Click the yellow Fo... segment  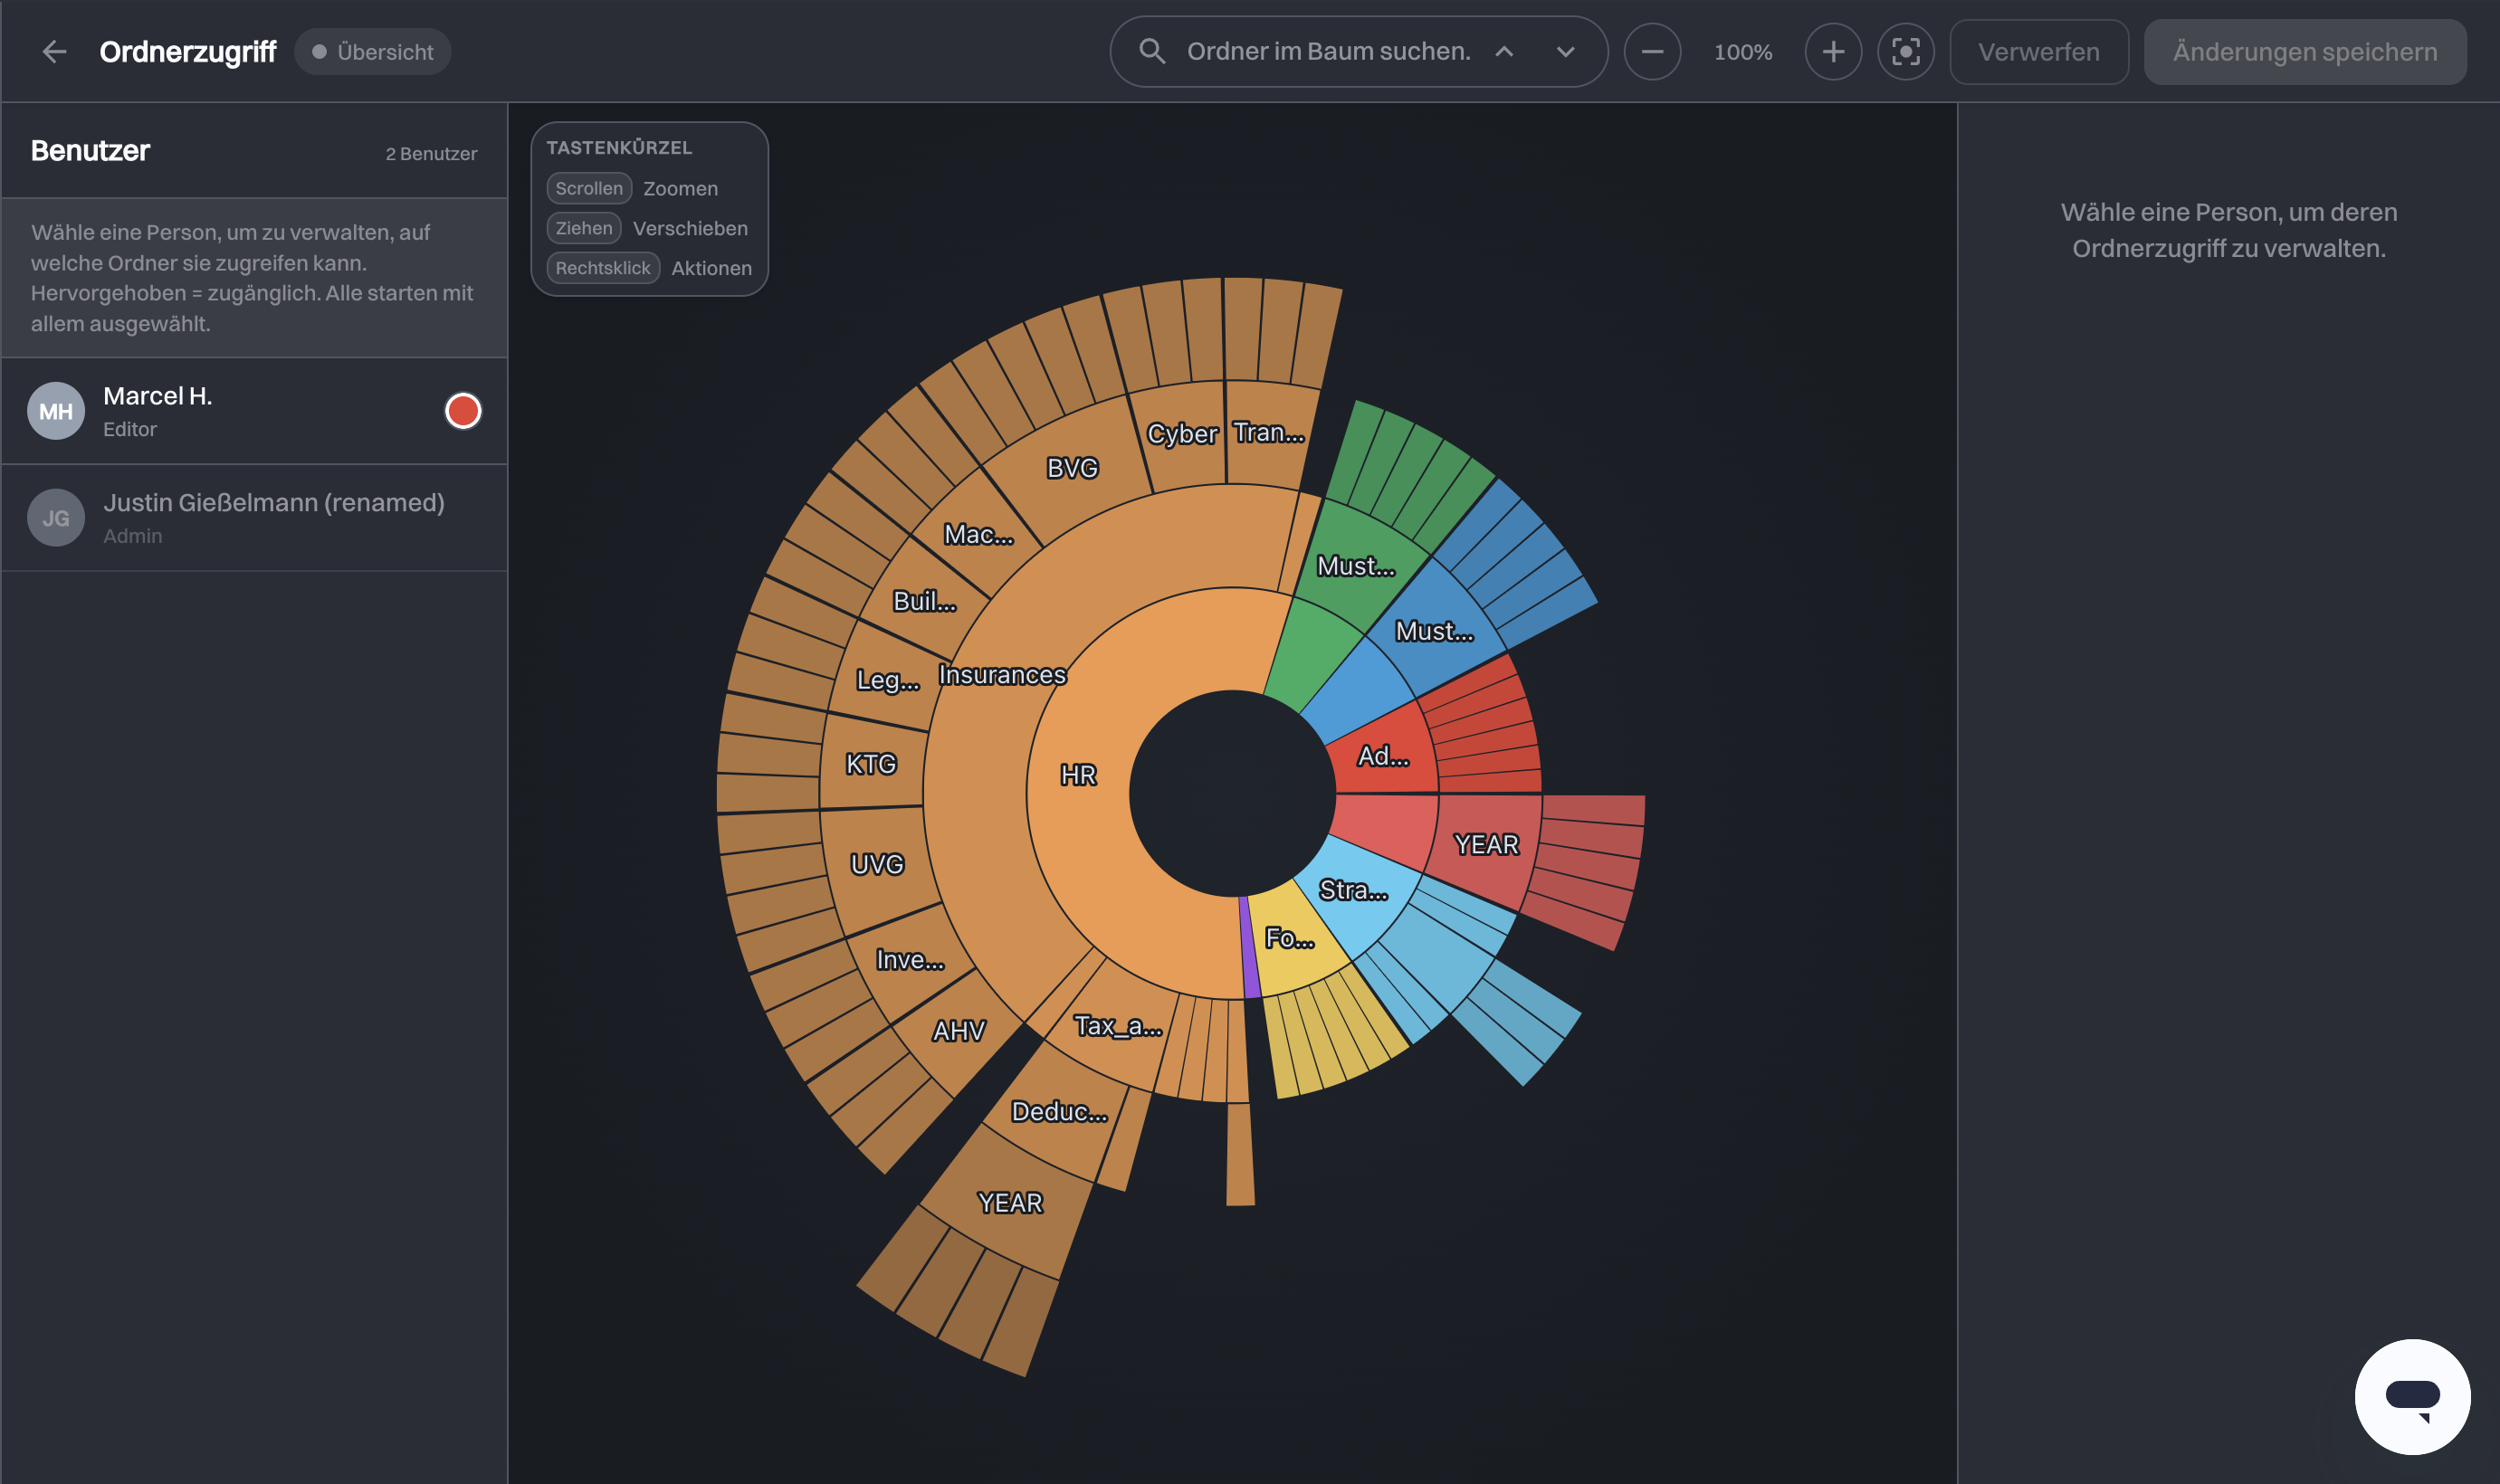click(1289, 938)
